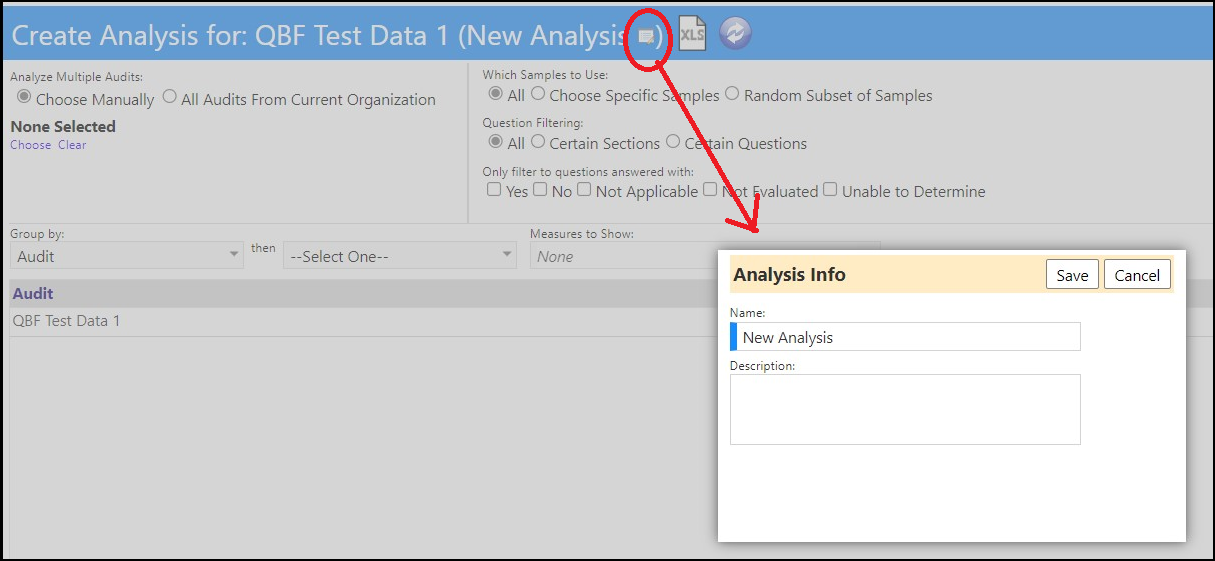The image size is (1215, 561).
Task: Open the Measures to Show dropdown
Action: (625, 256)
